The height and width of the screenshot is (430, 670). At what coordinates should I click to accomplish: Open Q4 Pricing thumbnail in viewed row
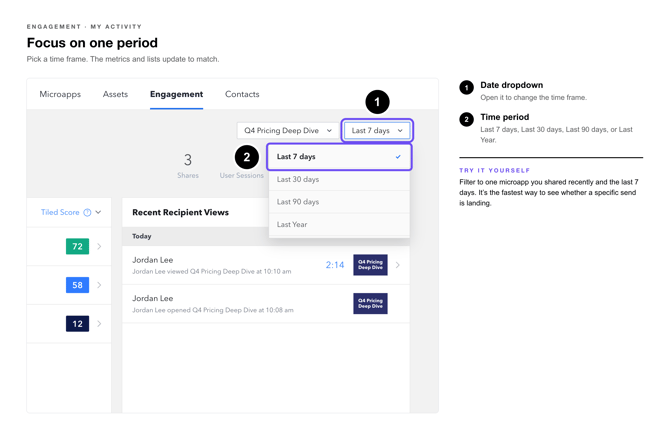tap(370, 265)
